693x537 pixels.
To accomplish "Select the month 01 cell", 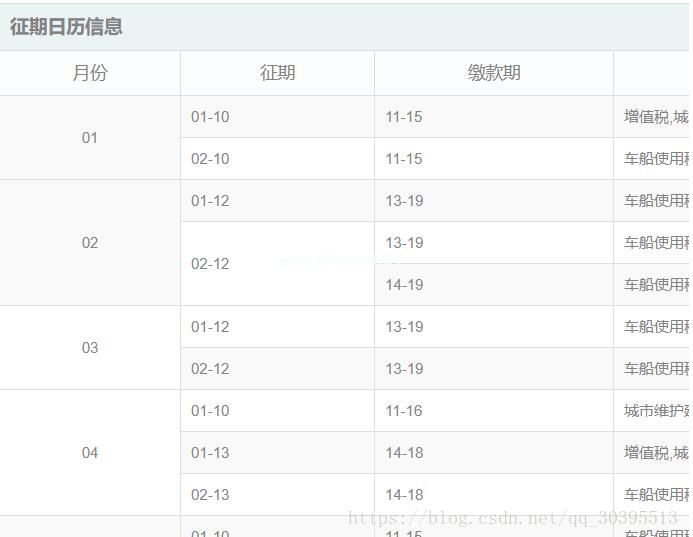I will [x=90, y=138].
